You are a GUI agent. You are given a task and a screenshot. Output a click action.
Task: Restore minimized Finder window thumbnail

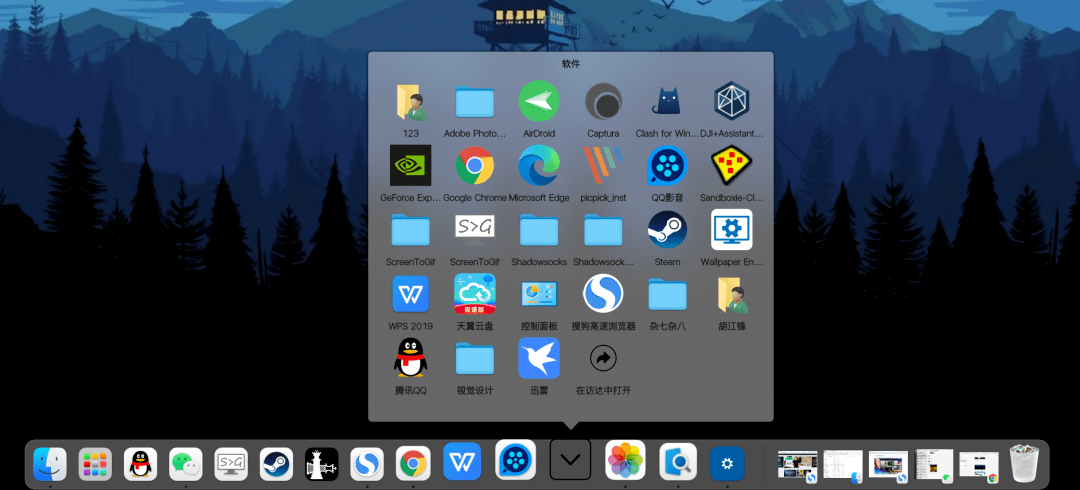(x=842, y=467)
